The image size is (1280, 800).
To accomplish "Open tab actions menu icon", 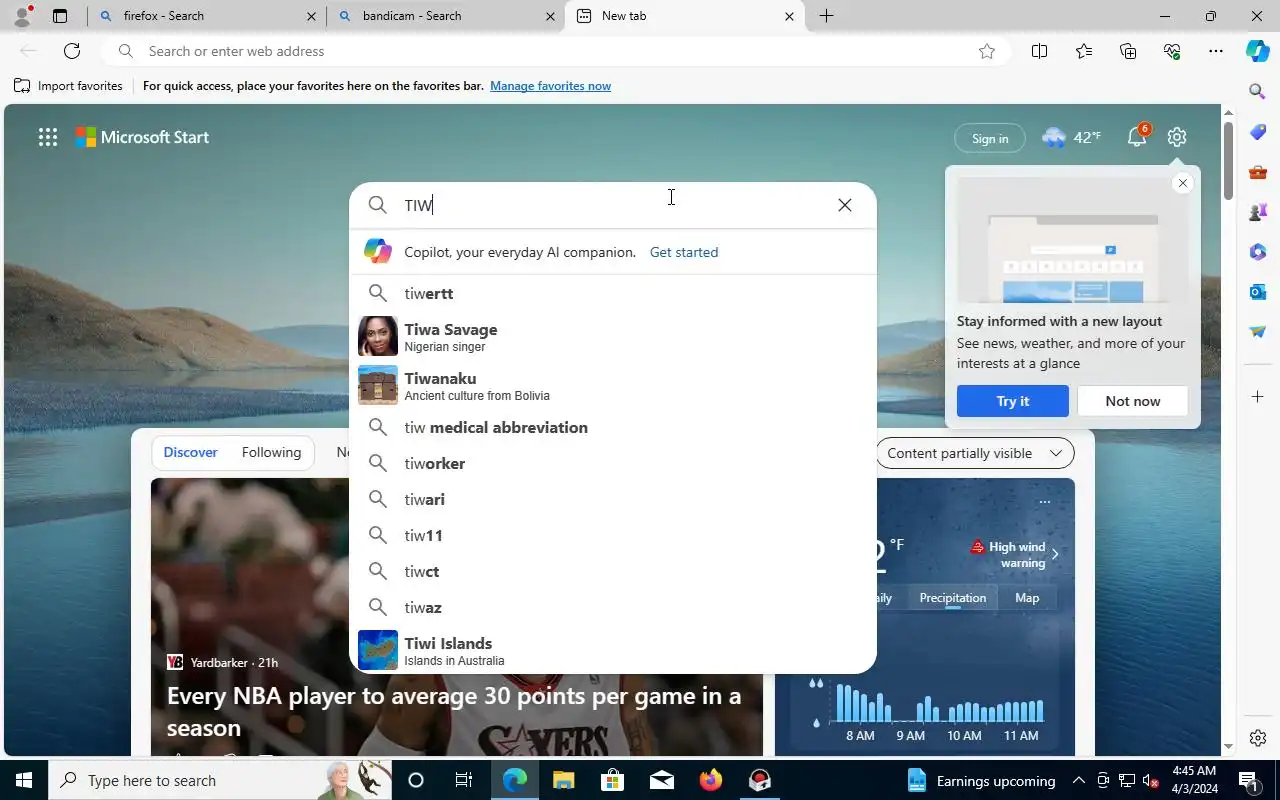I will [60, 16].
